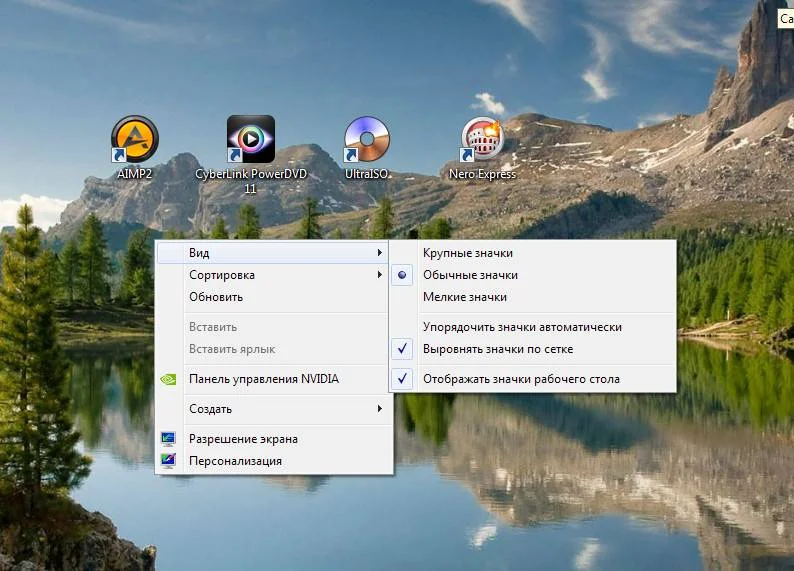794x571 pixels.
Task: Select the Nero Express desktop icon
Action: click(482, 139)
